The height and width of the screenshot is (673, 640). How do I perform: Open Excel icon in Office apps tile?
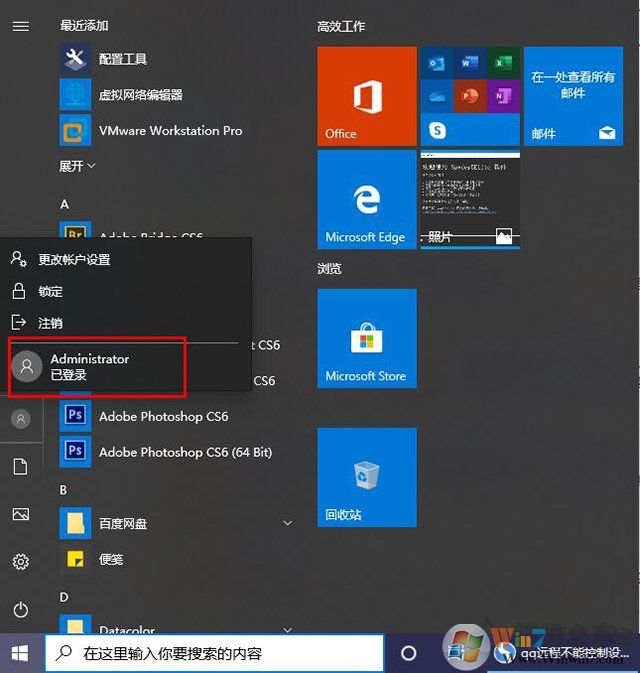point(503,64)
